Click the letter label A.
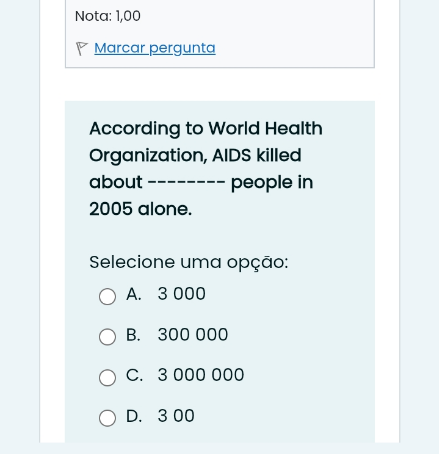Viewport: 439px width, 454px height. (x=134, y=294)
